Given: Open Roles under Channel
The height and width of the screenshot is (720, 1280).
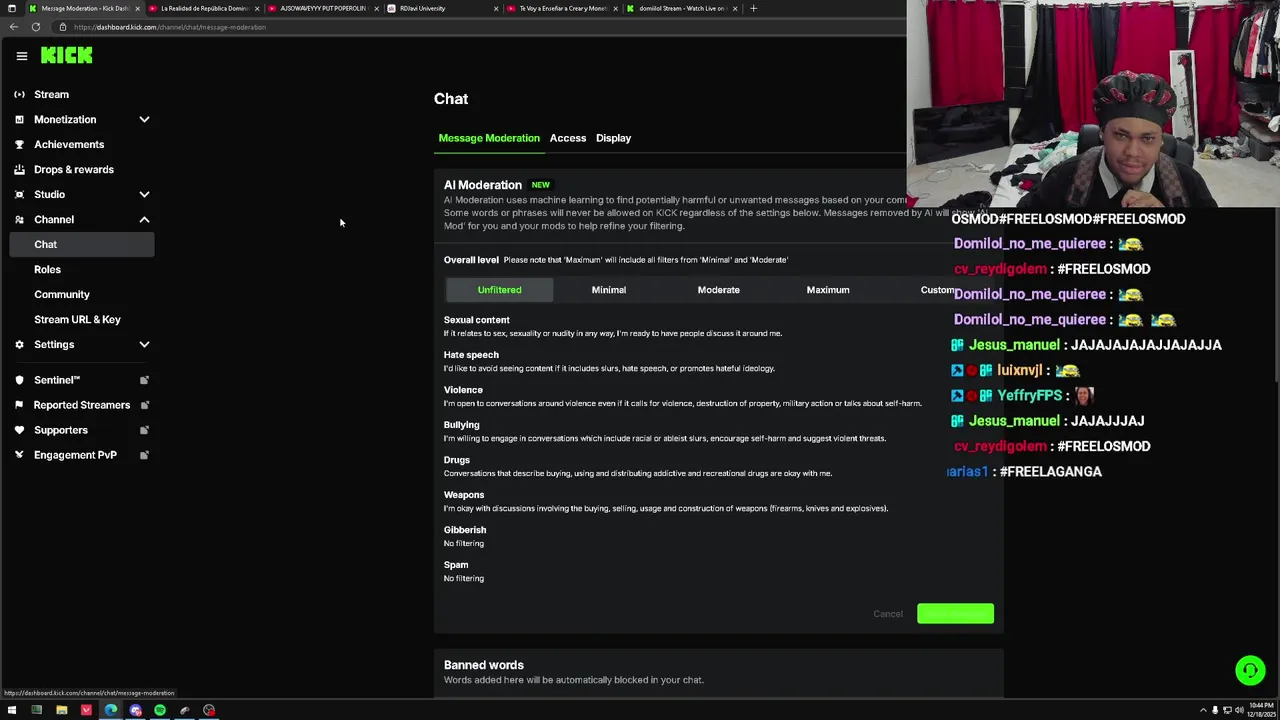Looking at the screenshot, I should coord(47,269).
